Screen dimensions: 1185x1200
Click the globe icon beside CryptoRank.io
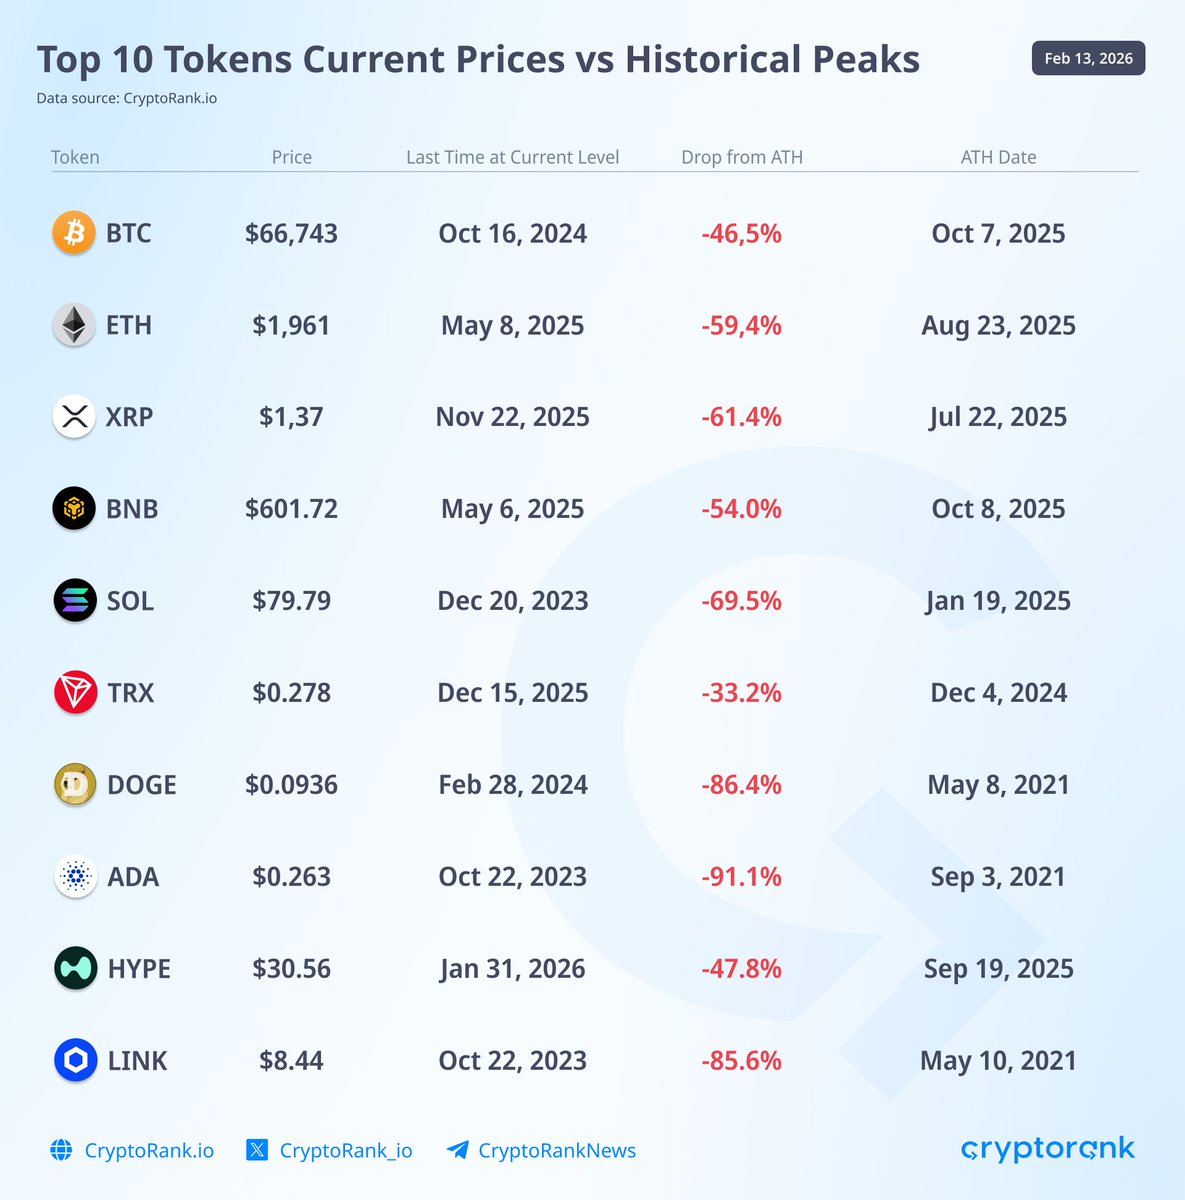click(61, 1150)
